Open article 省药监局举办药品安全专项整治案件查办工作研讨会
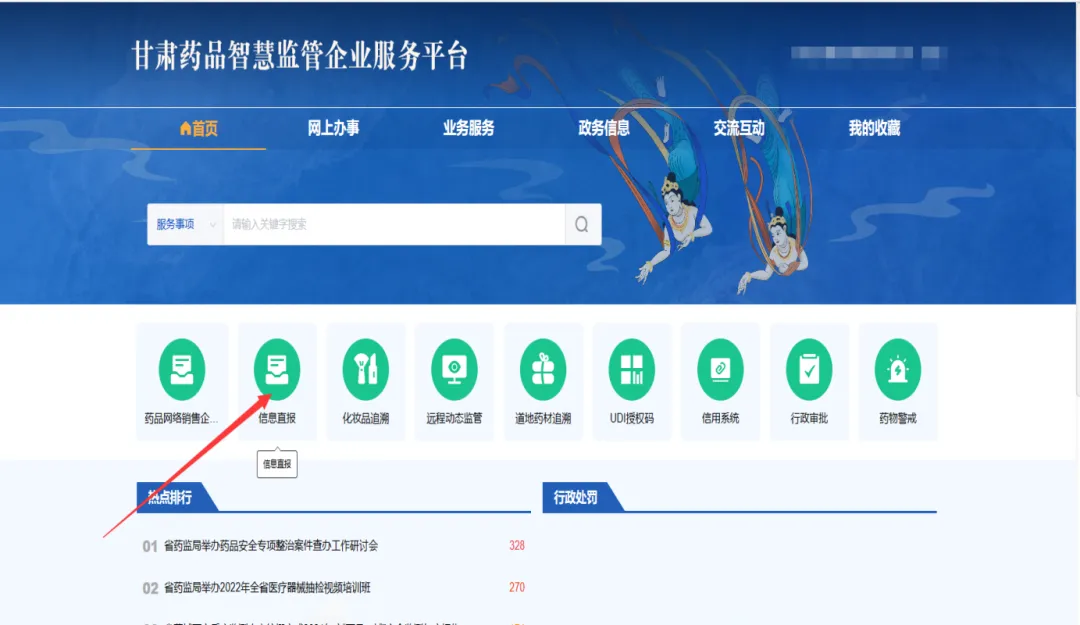Screen dimensions: 1080x625 pyautogui.click(x=271, y=546)
